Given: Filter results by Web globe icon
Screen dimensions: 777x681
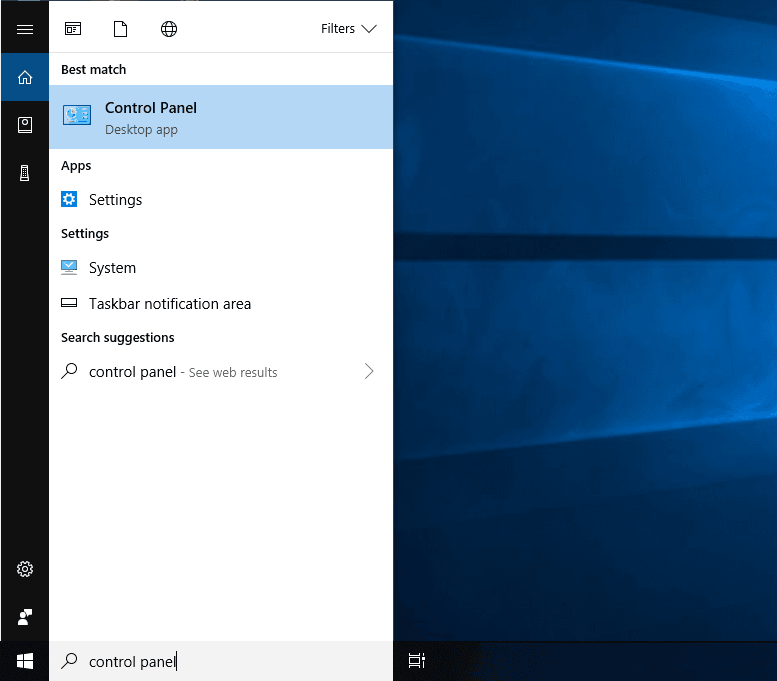Looking at the screenshot, I should (x=169, y=29).
